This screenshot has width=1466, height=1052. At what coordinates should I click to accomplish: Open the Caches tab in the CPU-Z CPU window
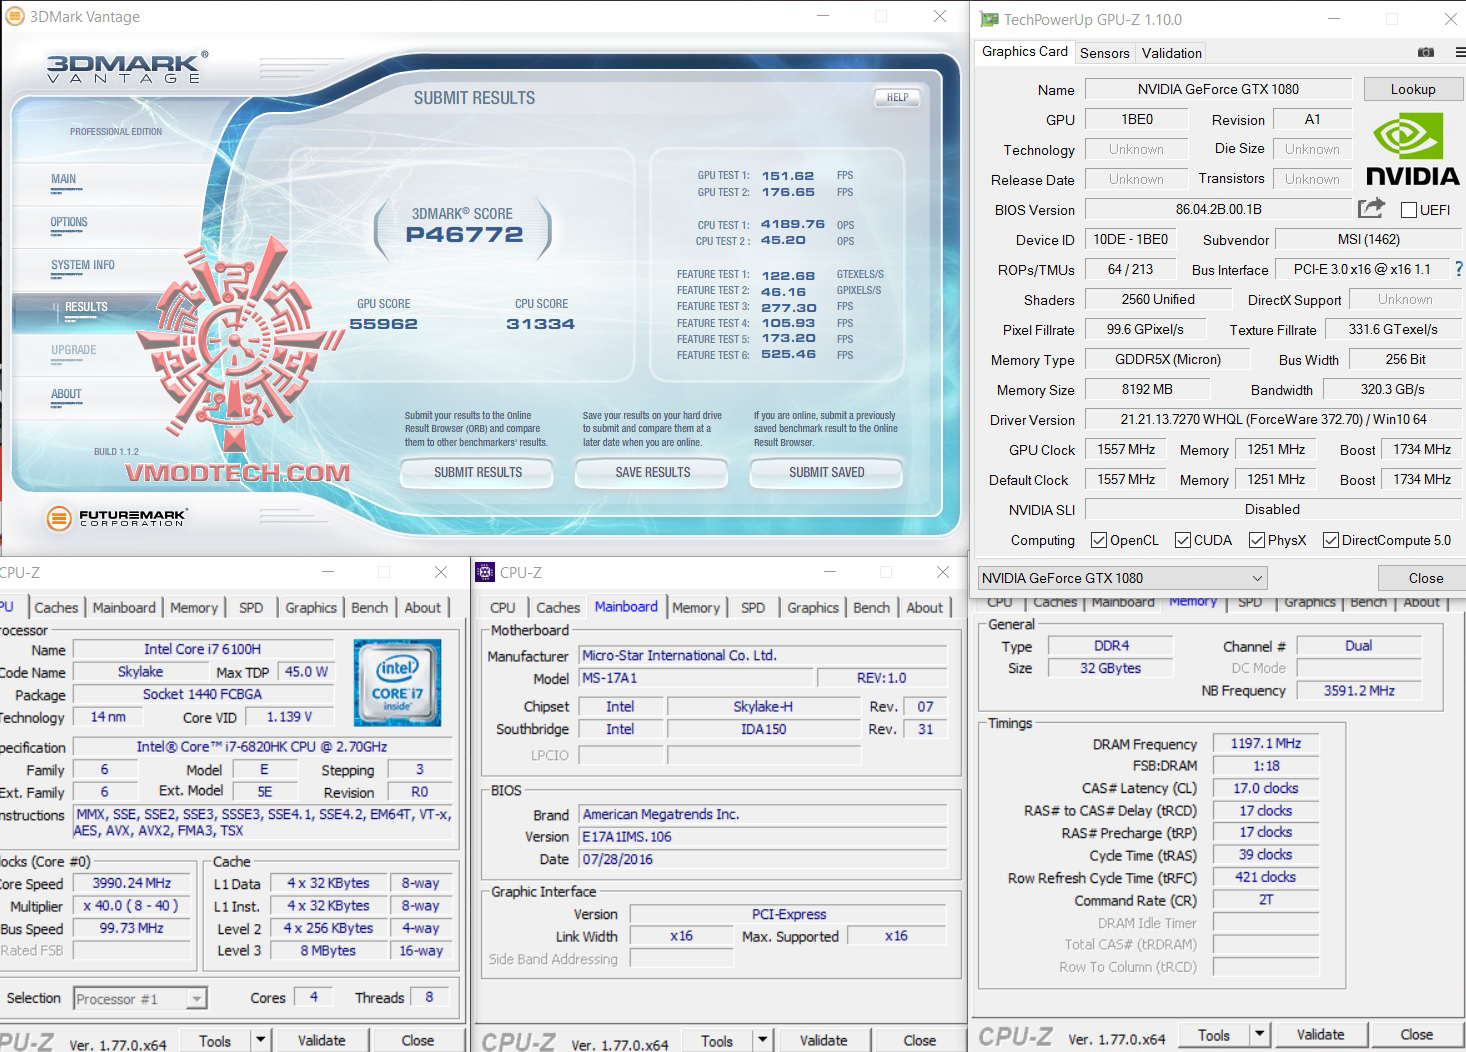(x=56, y=607)
